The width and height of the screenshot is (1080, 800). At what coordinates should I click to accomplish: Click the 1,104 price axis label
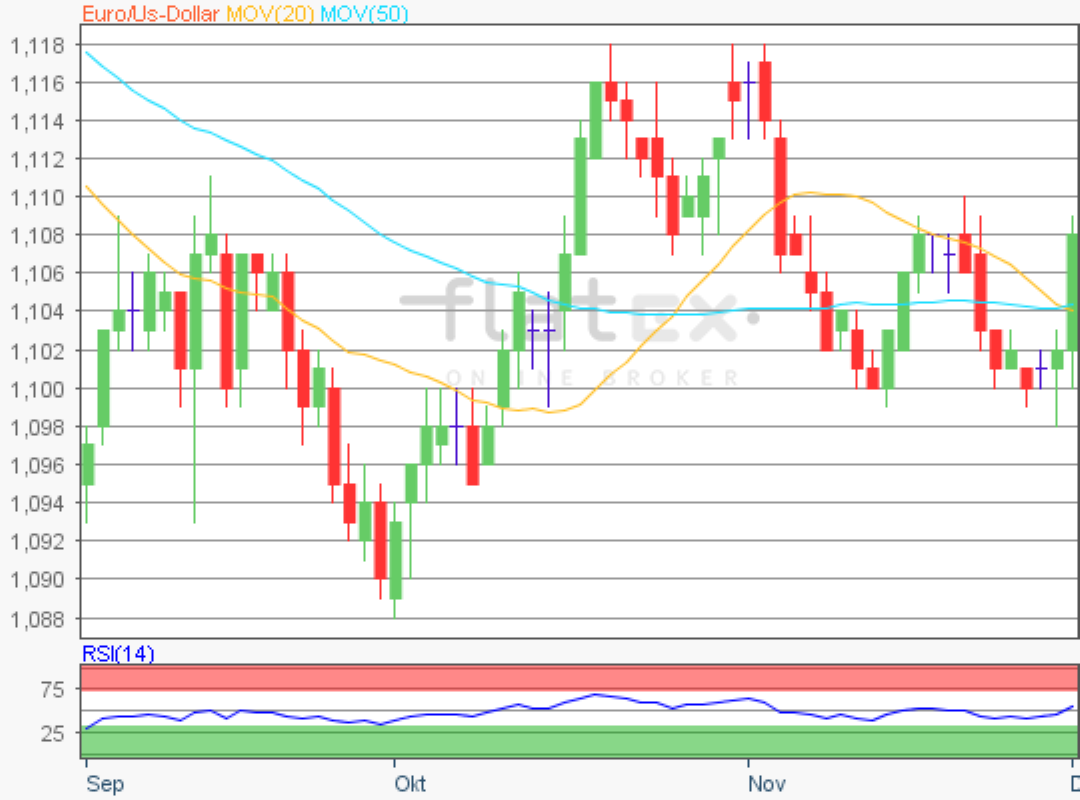(x=39, y=312)
